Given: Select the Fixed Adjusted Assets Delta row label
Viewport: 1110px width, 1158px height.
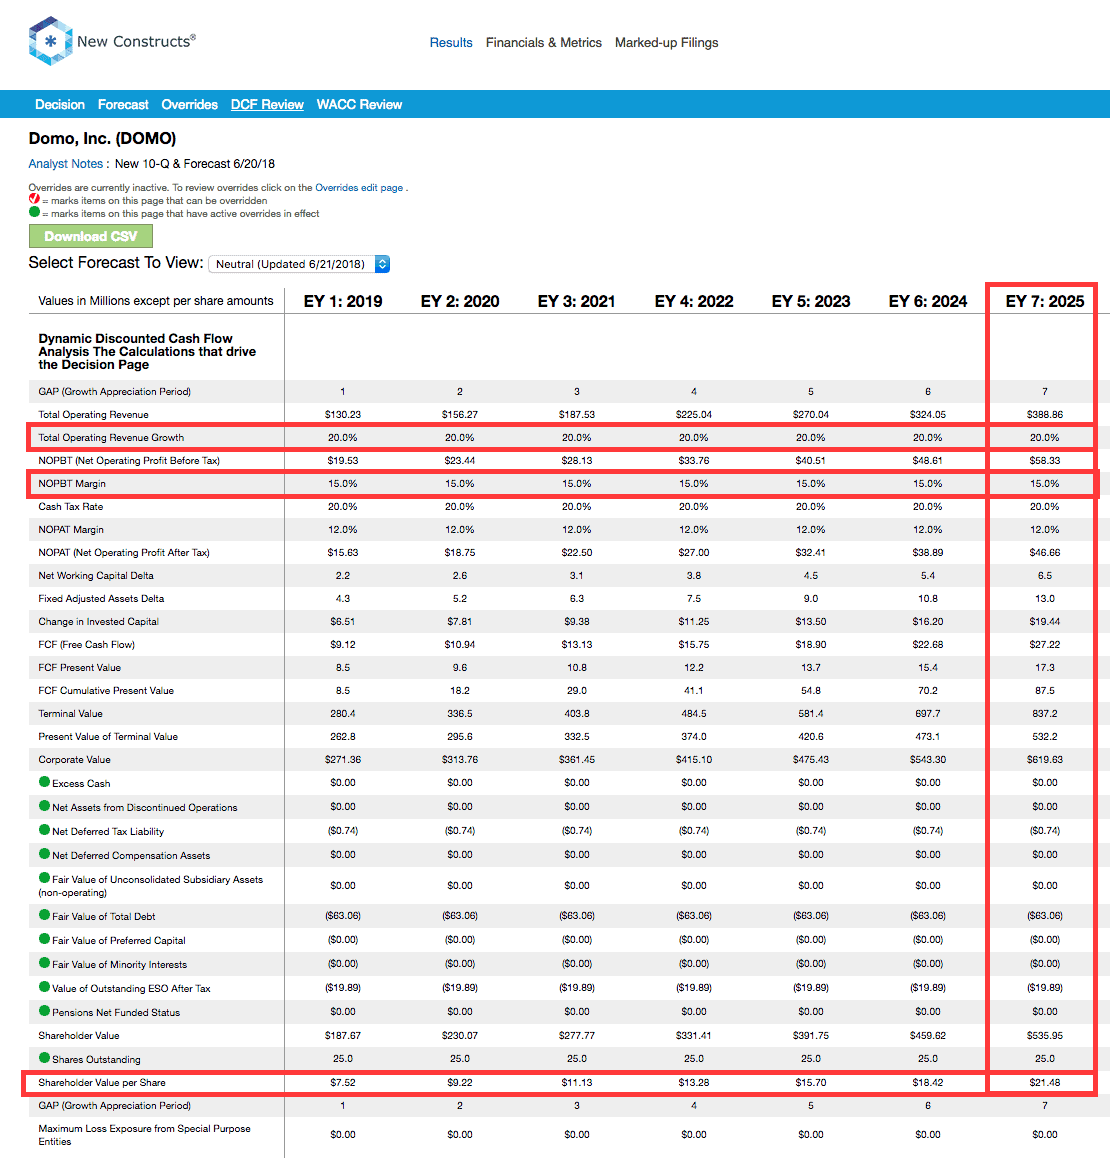Looking at the screenshot, I should pyautogui.click(x=101, y=598).
